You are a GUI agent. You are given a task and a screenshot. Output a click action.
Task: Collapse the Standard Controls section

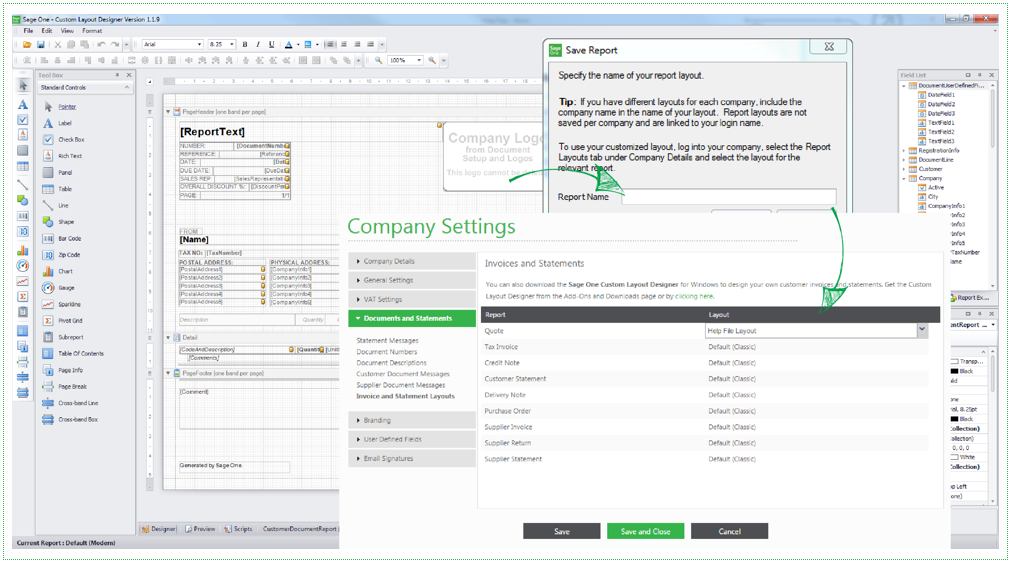point(126,88)
